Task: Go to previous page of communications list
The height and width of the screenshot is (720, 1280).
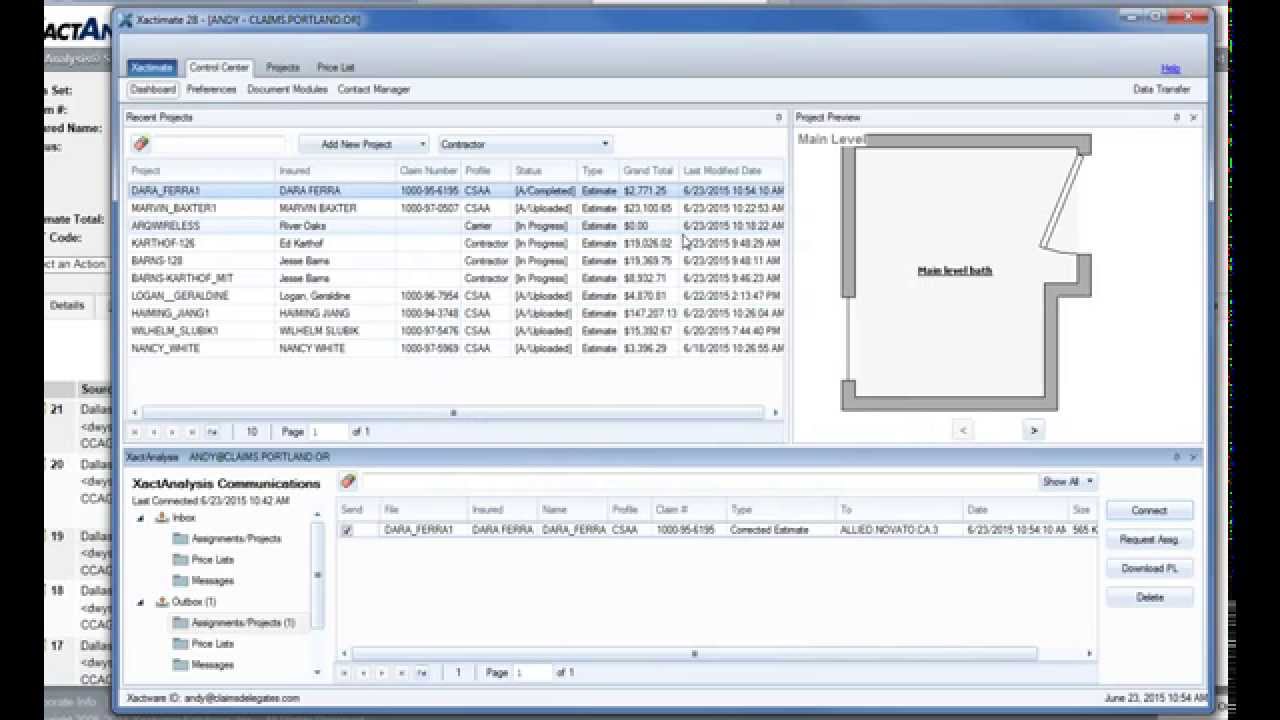Action: coord(363,673)
